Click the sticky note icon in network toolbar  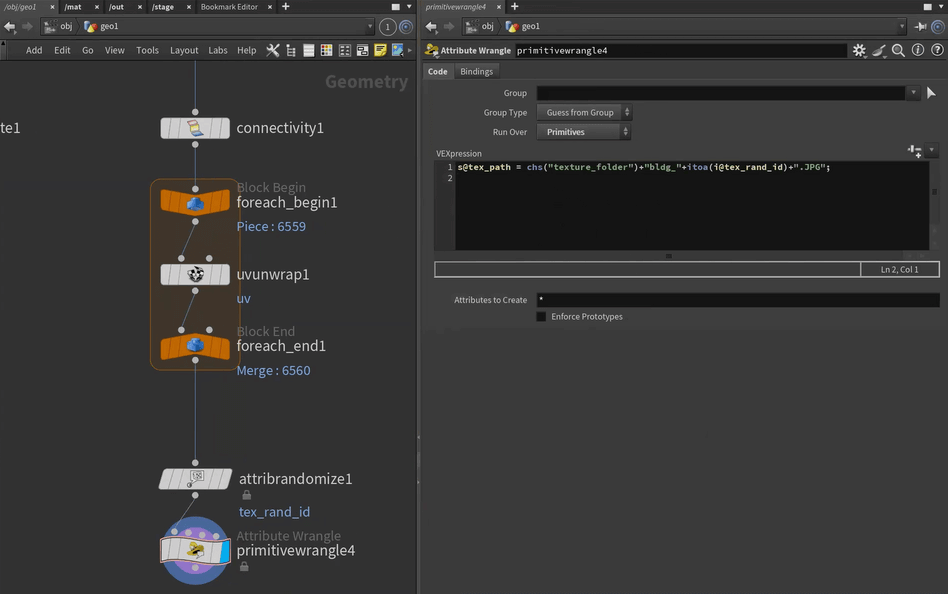[380, 50]
